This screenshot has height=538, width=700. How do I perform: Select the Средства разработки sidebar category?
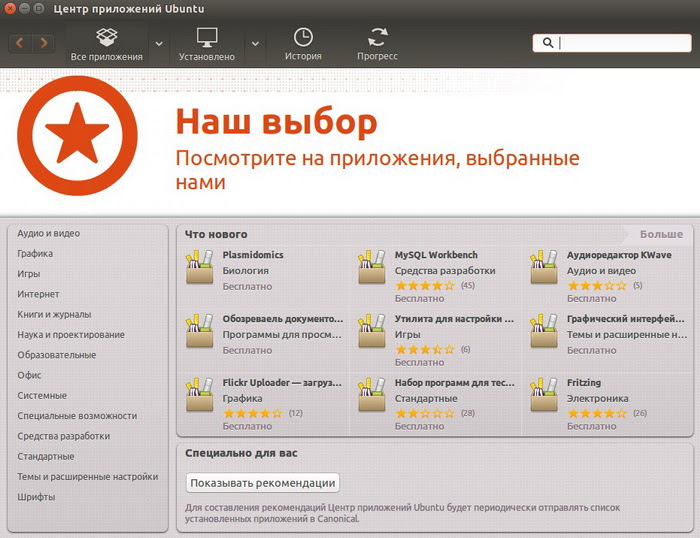(64, 436)
